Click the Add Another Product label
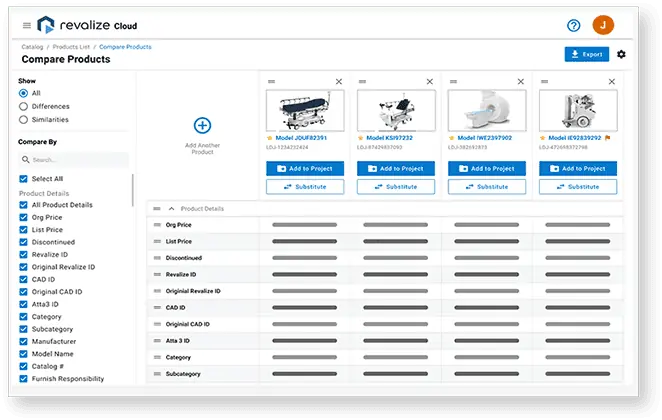The image size is (662, 420). [202, 149]
